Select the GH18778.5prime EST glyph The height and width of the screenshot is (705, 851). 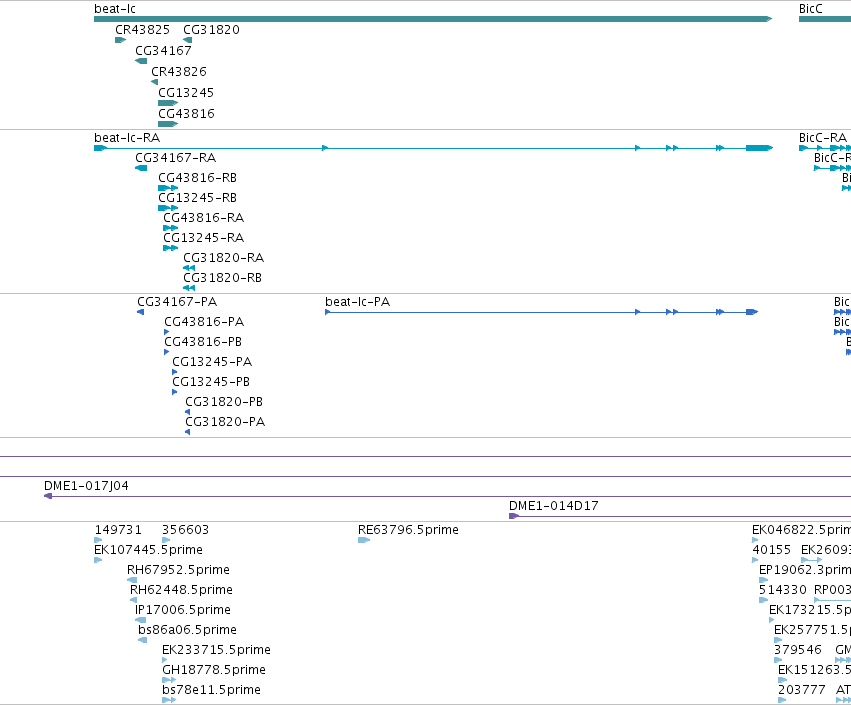coord(169,680)
